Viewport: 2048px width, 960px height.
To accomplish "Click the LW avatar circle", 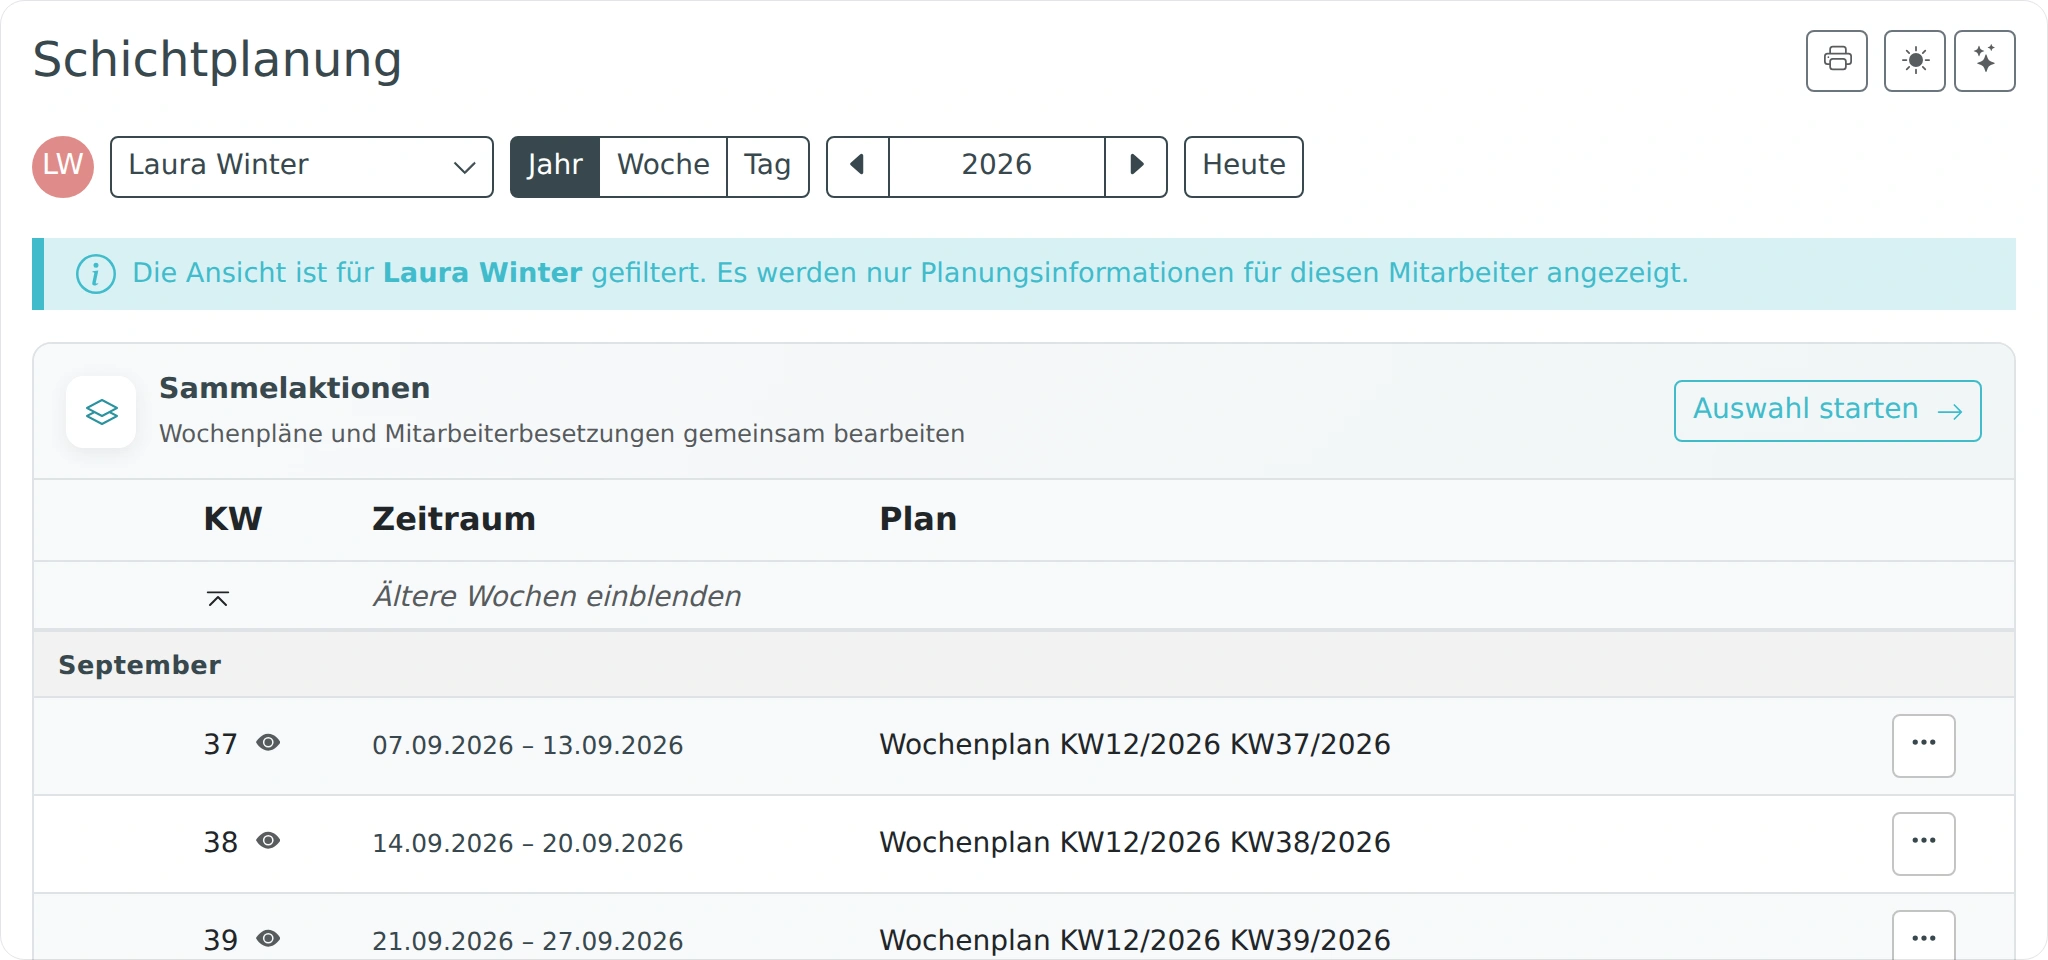I will pos(63,166).
